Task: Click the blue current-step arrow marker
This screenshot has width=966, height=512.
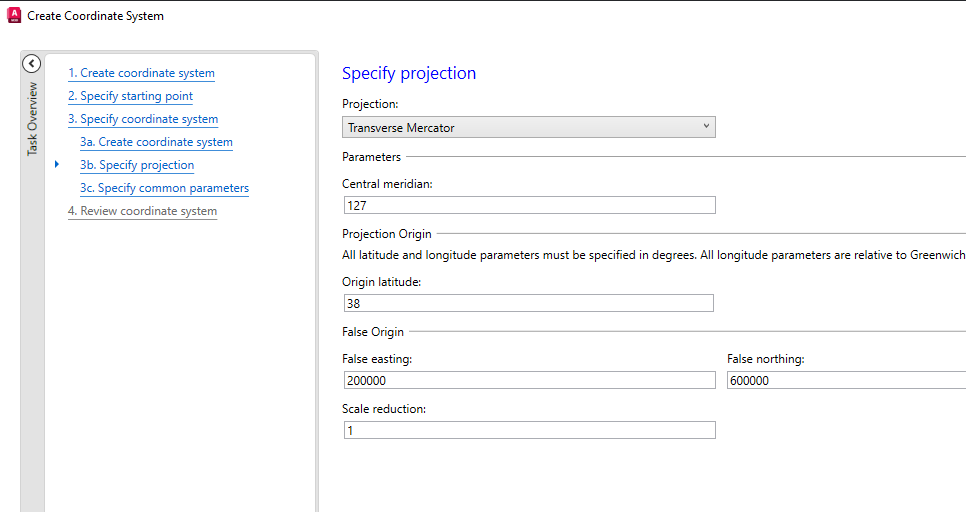Action: pos(57,164)
